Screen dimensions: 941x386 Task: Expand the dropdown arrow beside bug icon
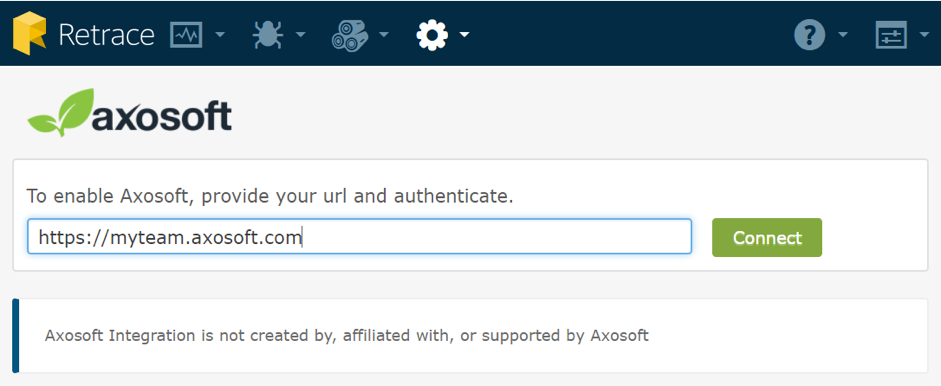[300, 35]
